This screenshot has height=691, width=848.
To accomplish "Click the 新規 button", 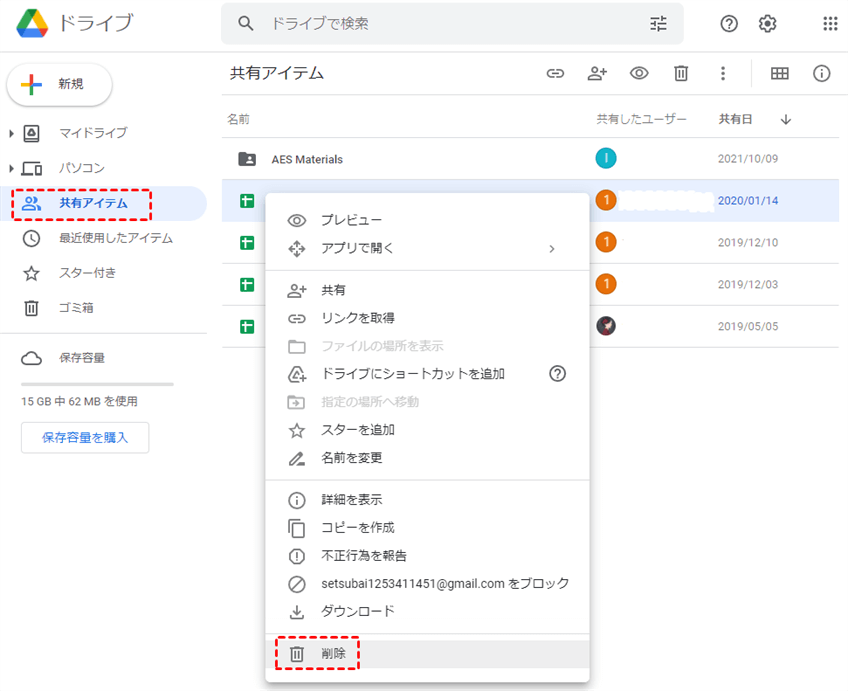I will (60, 85).
